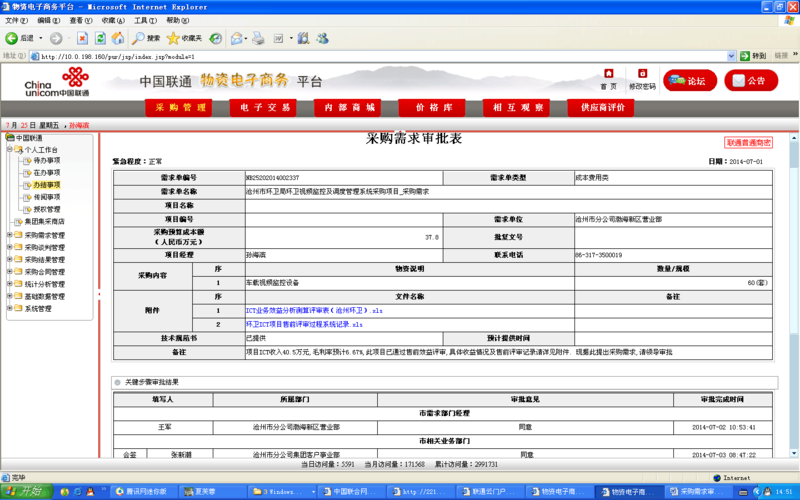
Task: Select 传阅事项 in the sidebar tree
Action: [46, 197]
